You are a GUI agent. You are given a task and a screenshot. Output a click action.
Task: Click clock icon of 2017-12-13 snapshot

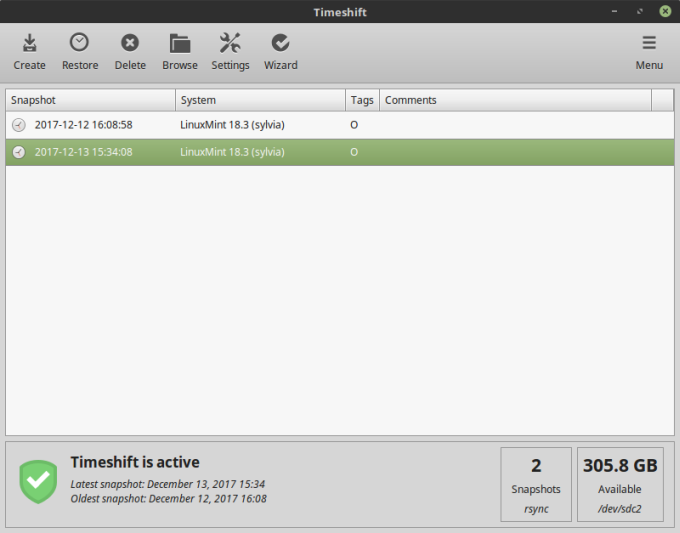[19, 152]
